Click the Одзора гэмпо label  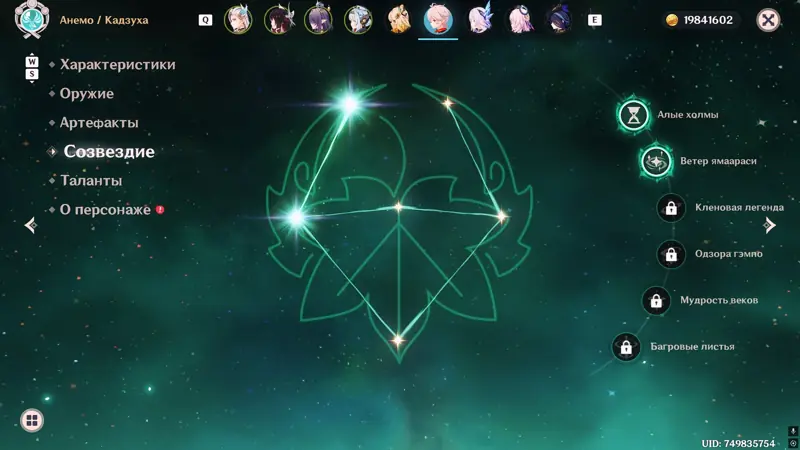coord(729,254)
